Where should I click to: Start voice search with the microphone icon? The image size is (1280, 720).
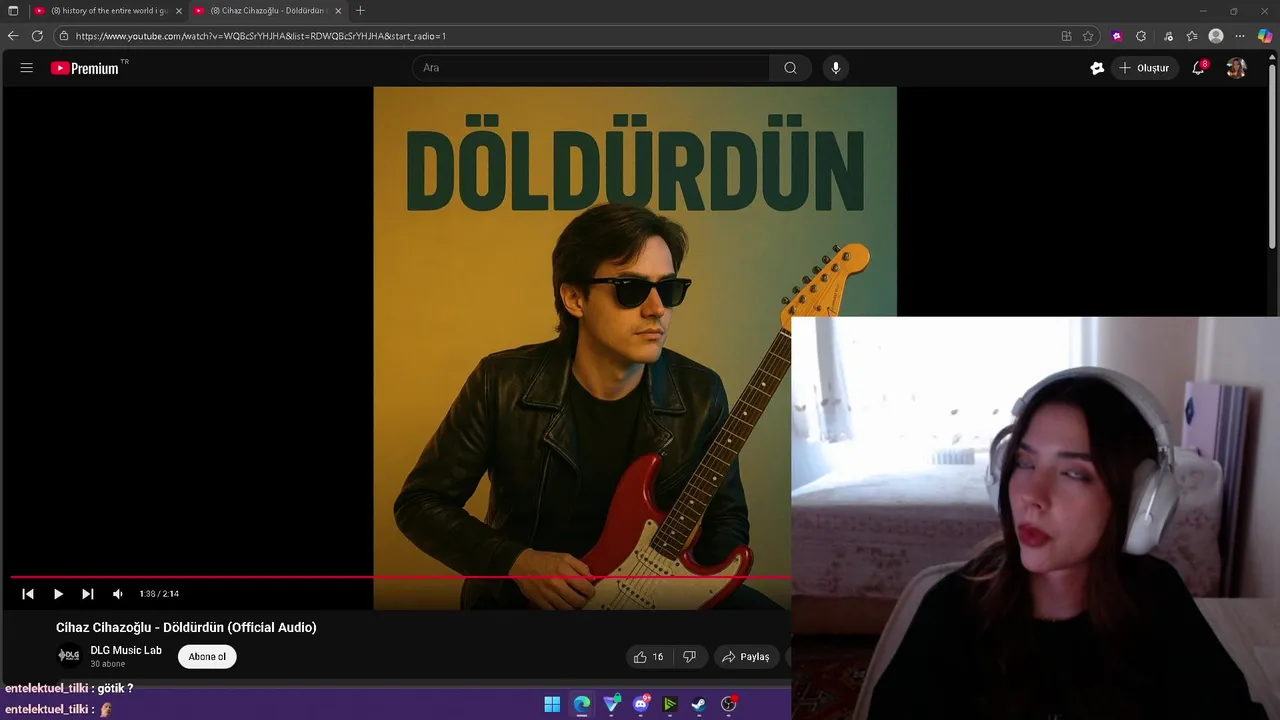coord(836,68)
